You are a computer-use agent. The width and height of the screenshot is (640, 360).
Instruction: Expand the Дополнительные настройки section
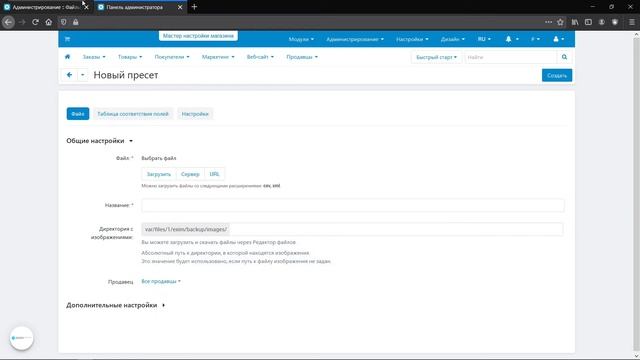click(x=116, y=305)
